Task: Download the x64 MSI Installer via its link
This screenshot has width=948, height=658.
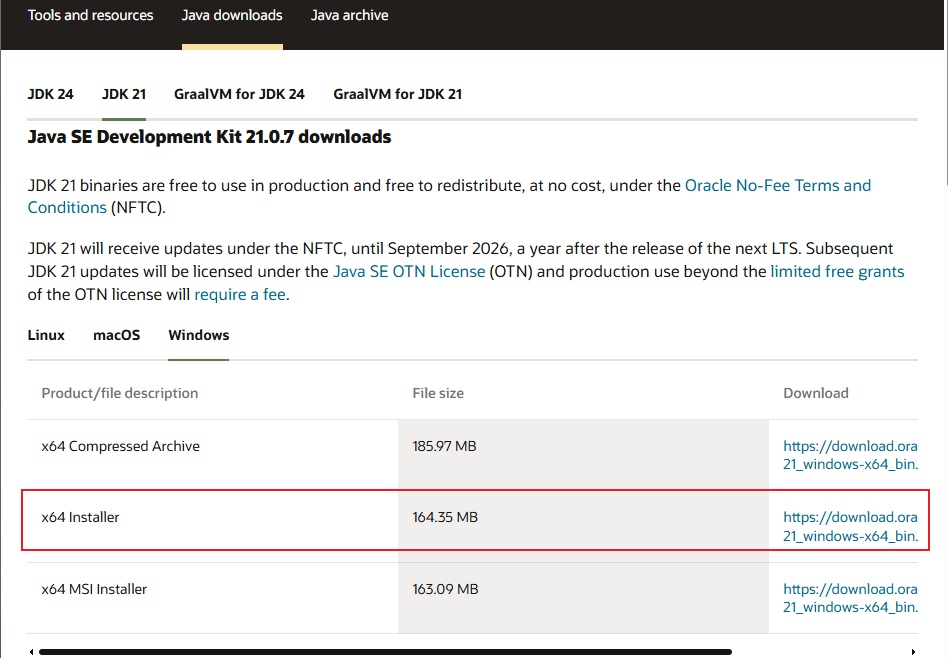Action: point(851,598)
